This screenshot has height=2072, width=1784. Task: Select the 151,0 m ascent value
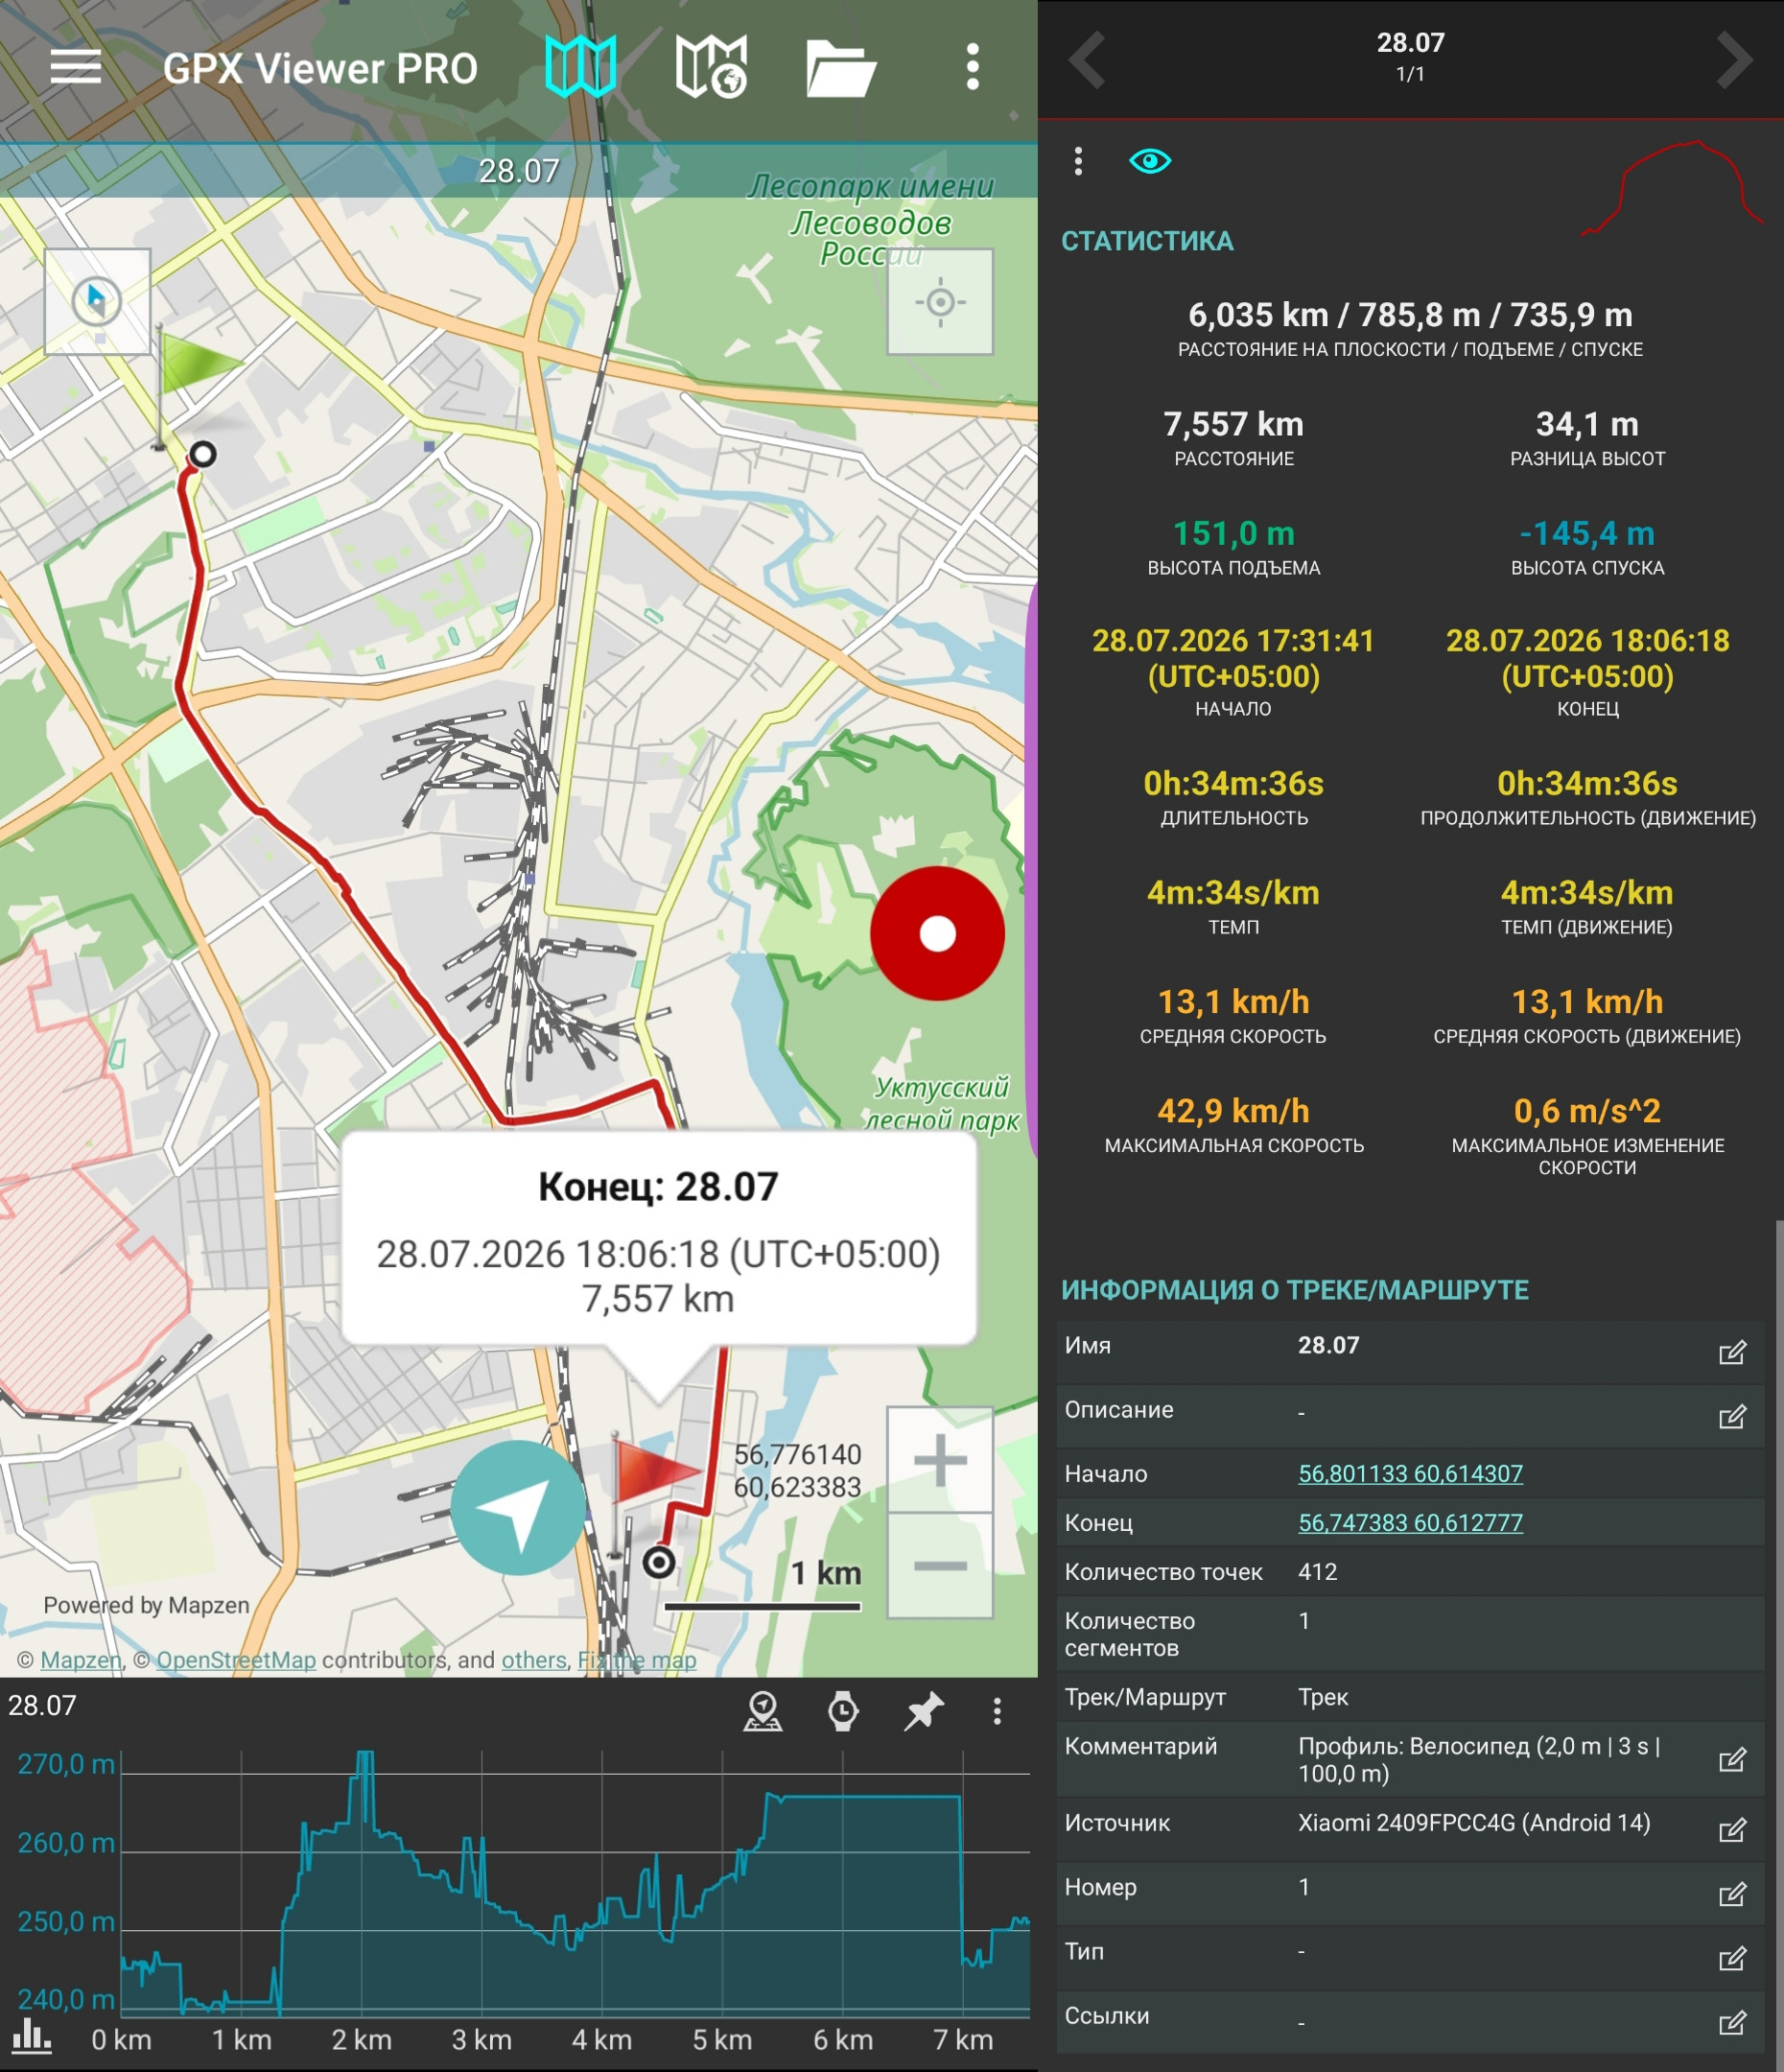[x=1234, y=533]
